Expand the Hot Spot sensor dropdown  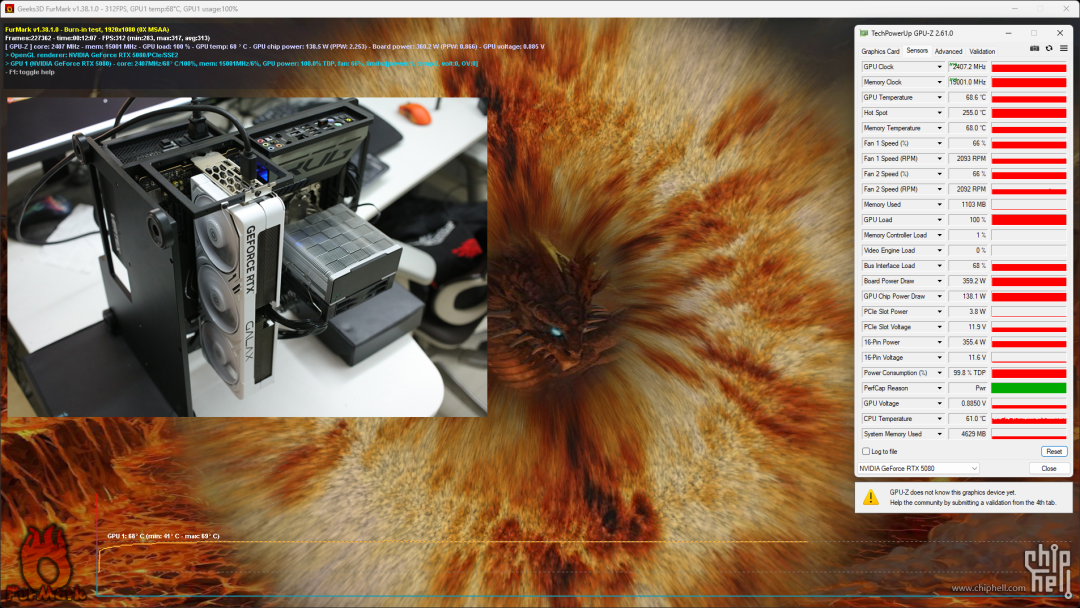click(939, 113)
